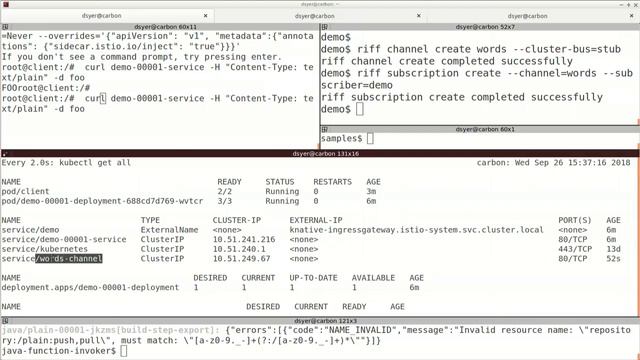This screenshot has height=360, width=640.
Task: Click 'deployment.apps/demo-00001-deployment' row name
Action: (90, 288)
